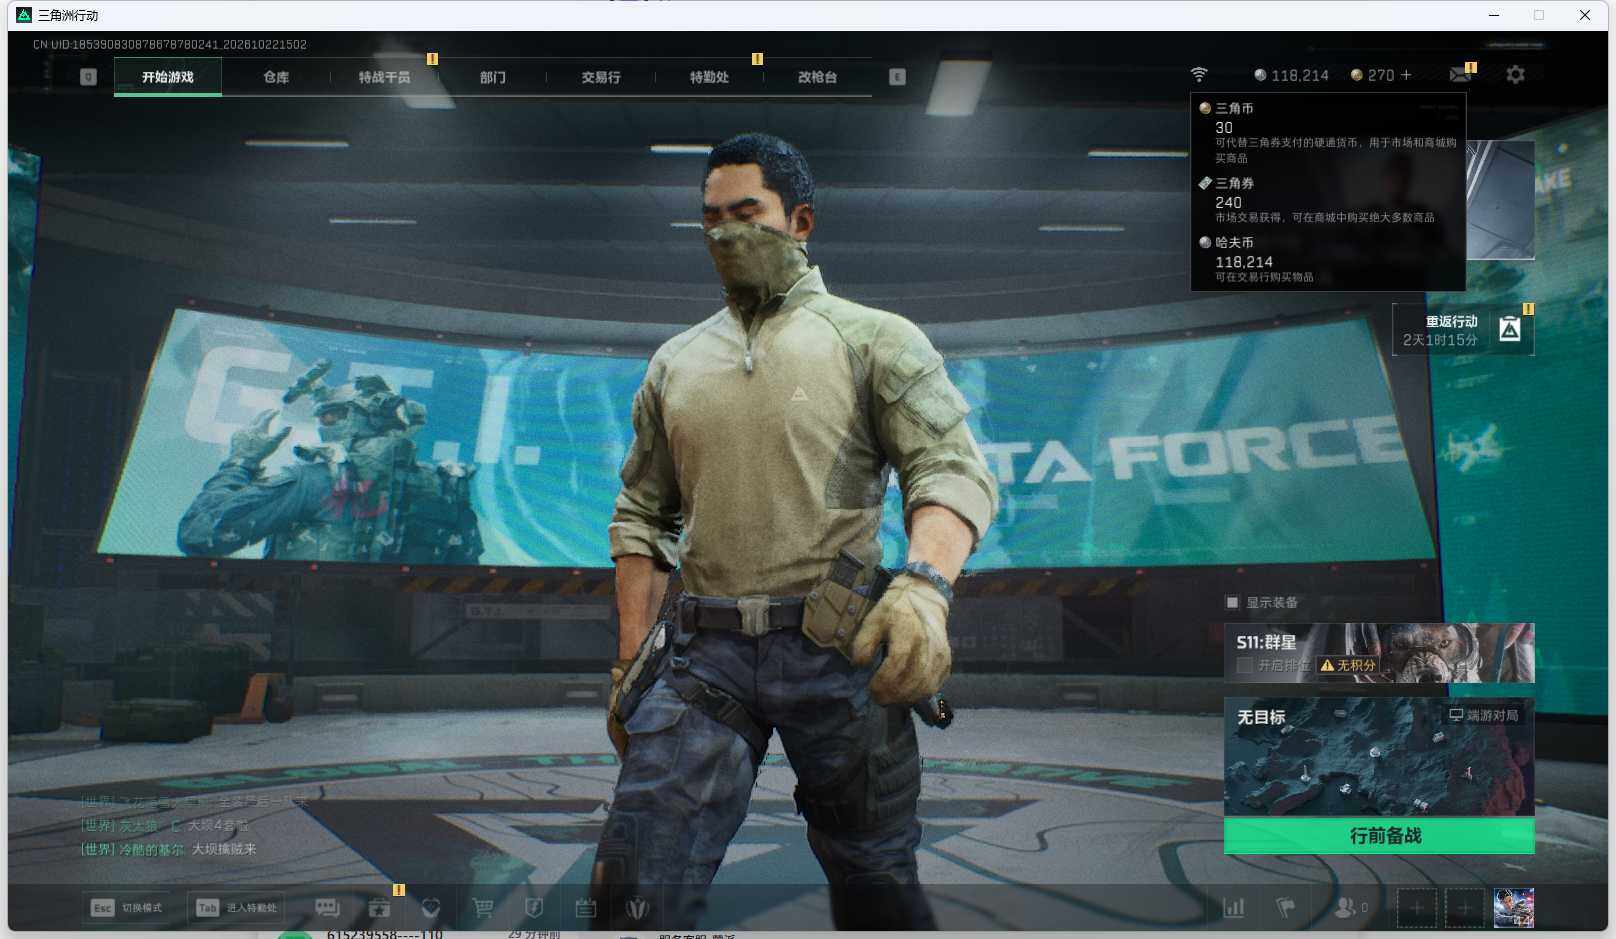The image size is (1616, 939).
Task: Open the starred gift box icon
Action: click(x=379, y=908)
